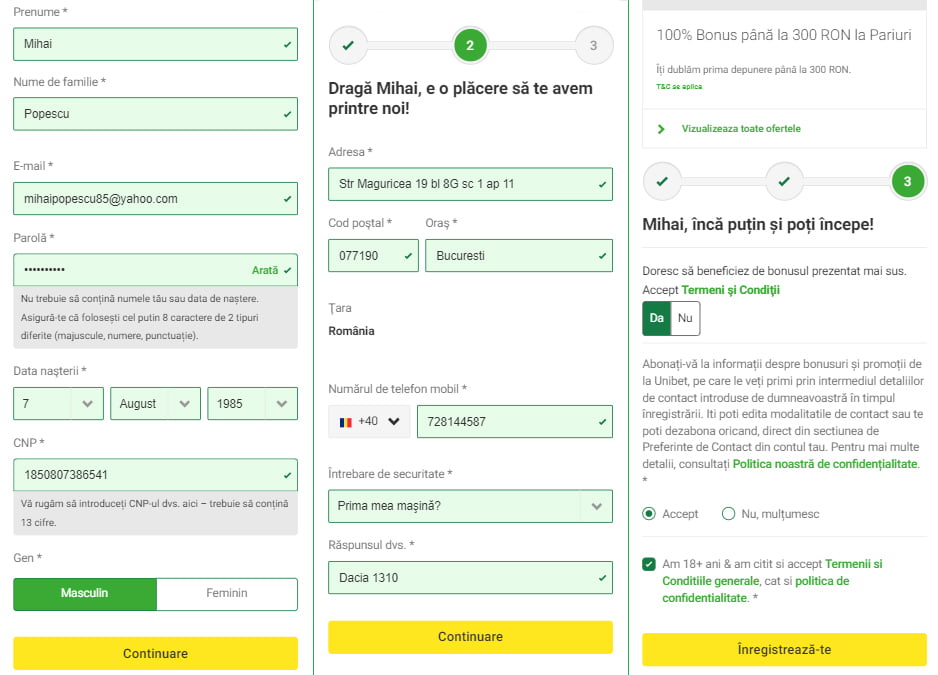Select the Nu, mulțumesc radio button

coord(729,513)
